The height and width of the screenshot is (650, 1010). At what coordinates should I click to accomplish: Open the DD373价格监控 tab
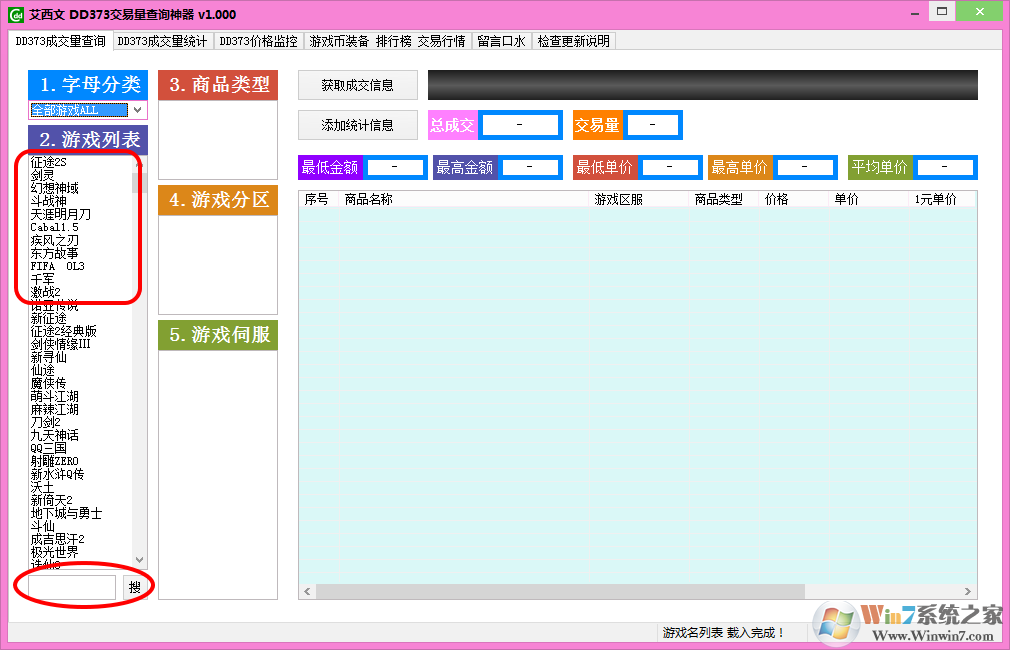click(x=258, y=41)
